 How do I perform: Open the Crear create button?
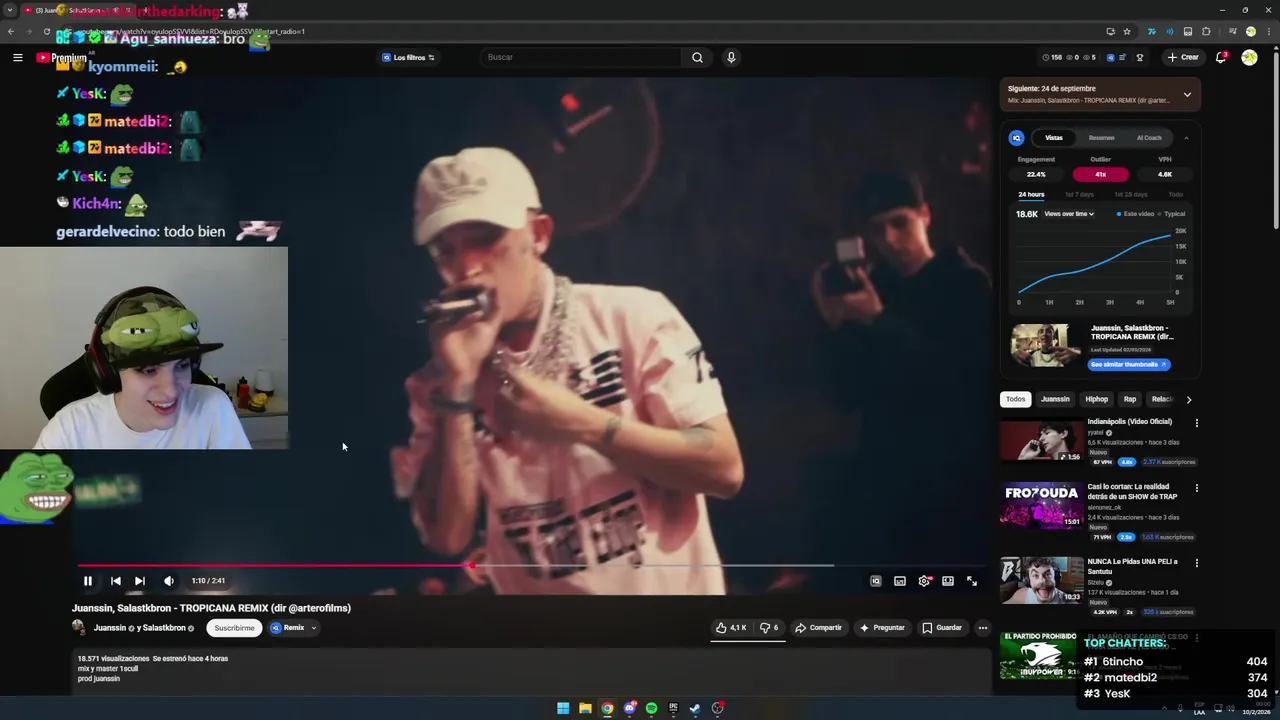click(1183, 57)
